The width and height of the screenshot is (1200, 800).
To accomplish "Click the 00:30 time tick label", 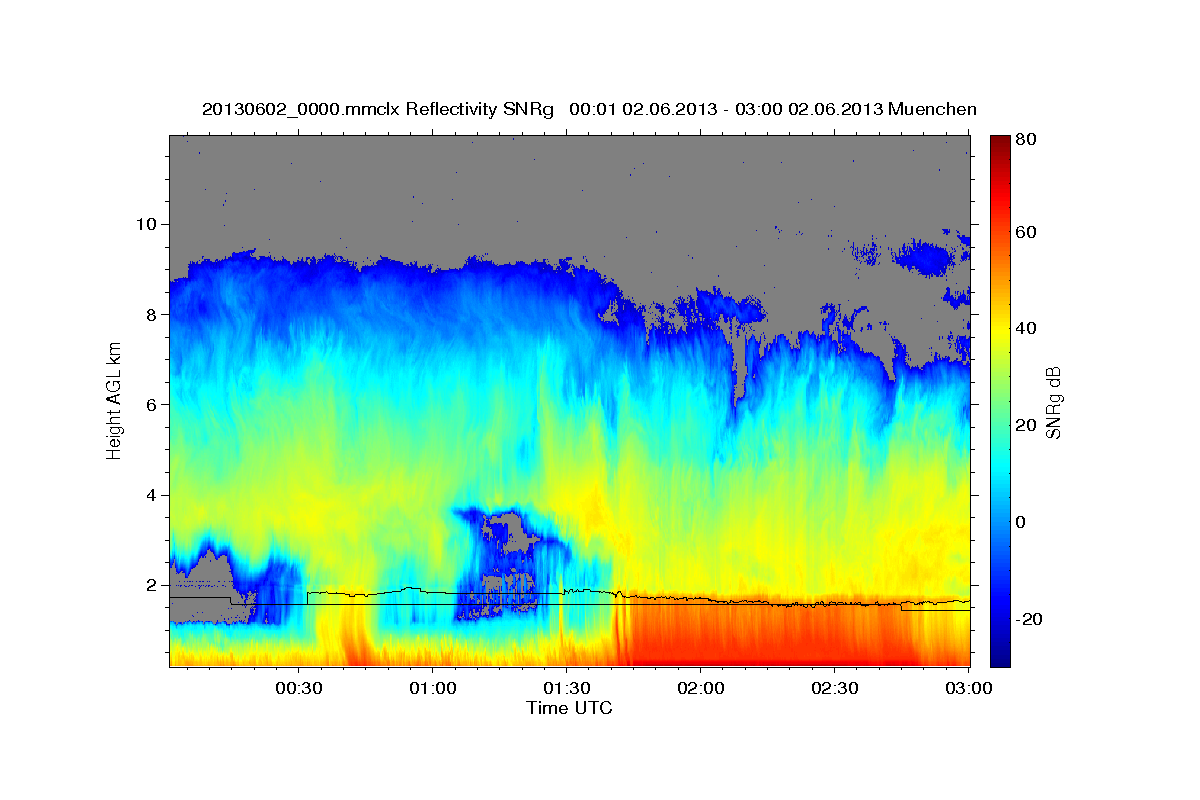I will tap(298, 689).
